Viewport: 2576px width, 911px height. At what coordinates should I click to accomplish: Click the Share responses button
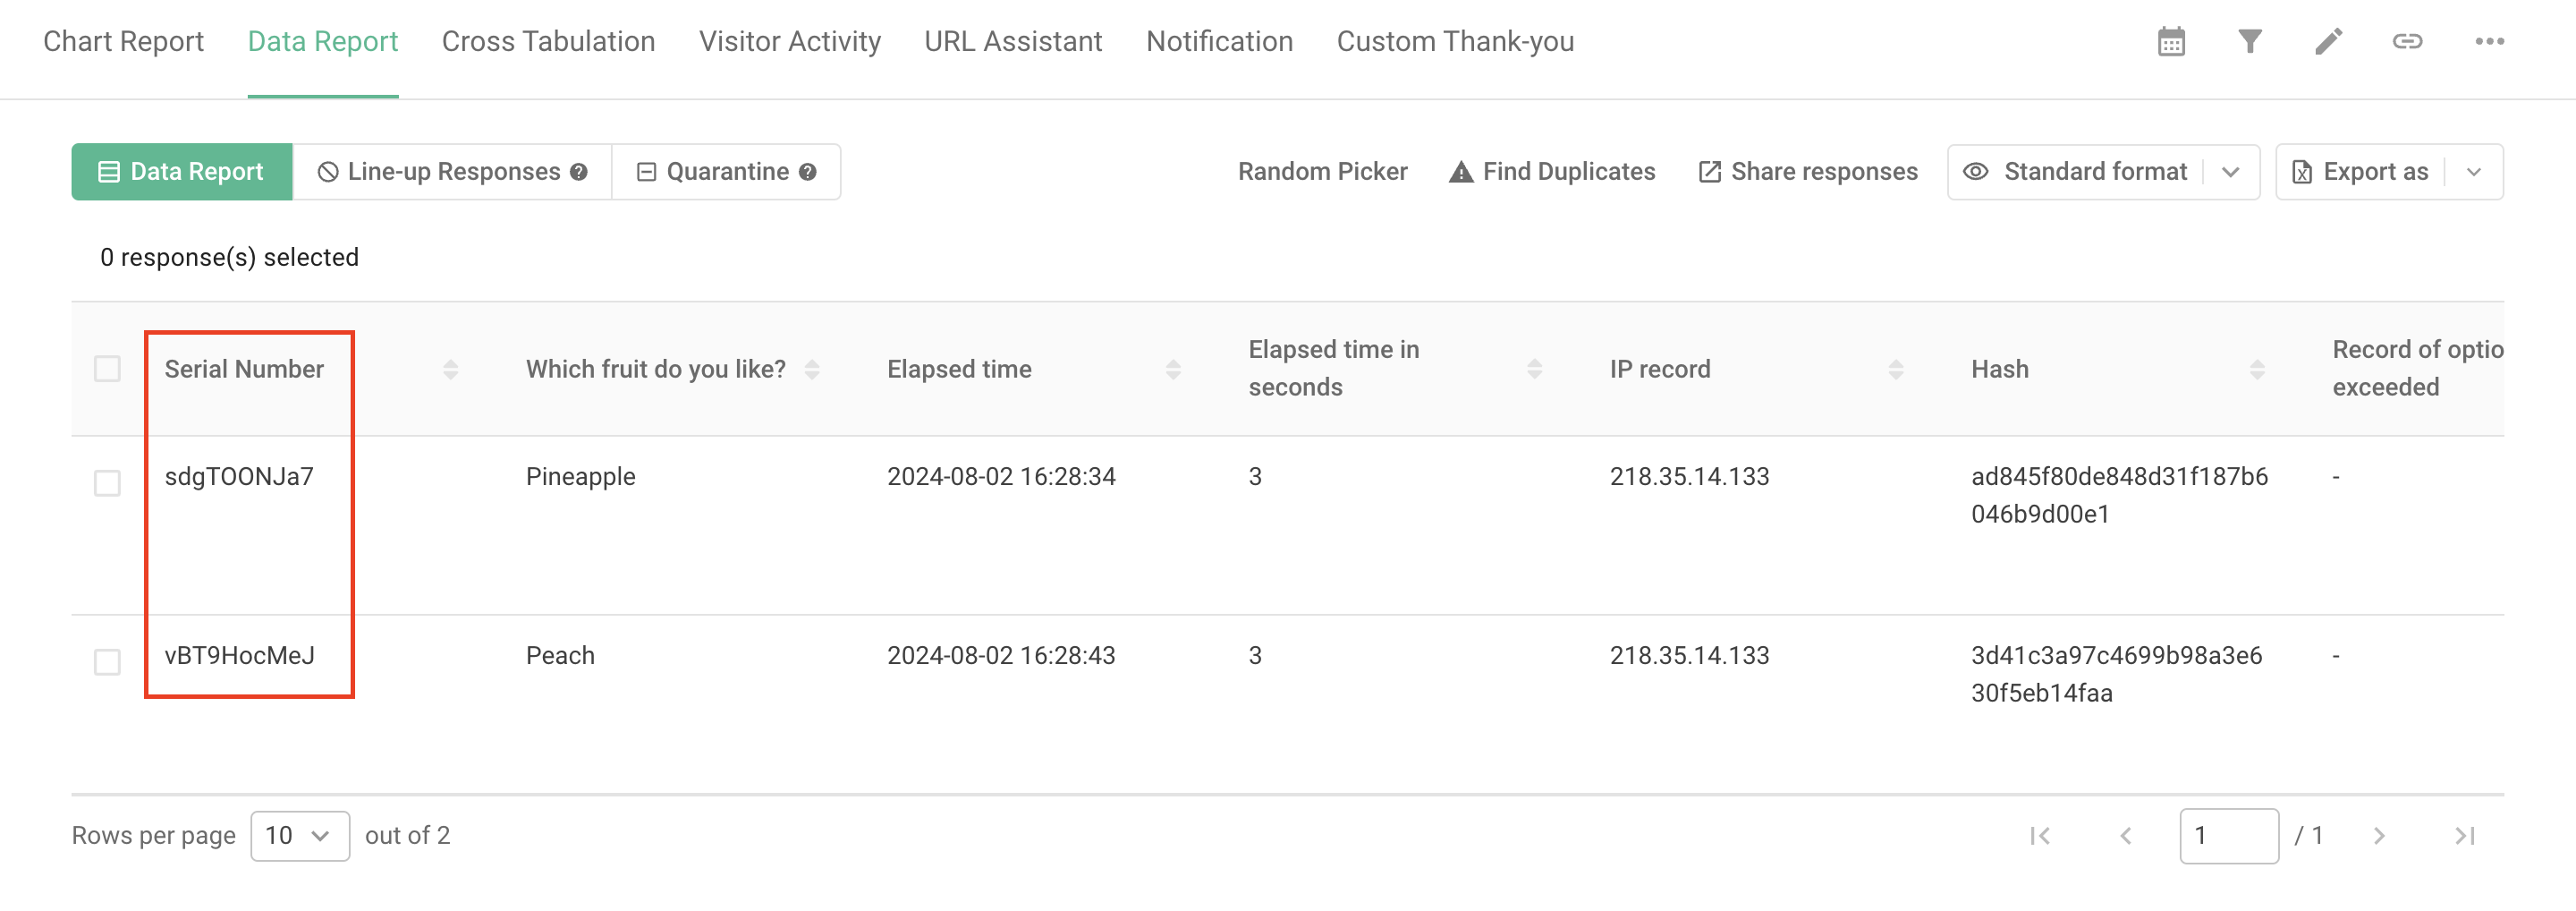[1808, 172]
